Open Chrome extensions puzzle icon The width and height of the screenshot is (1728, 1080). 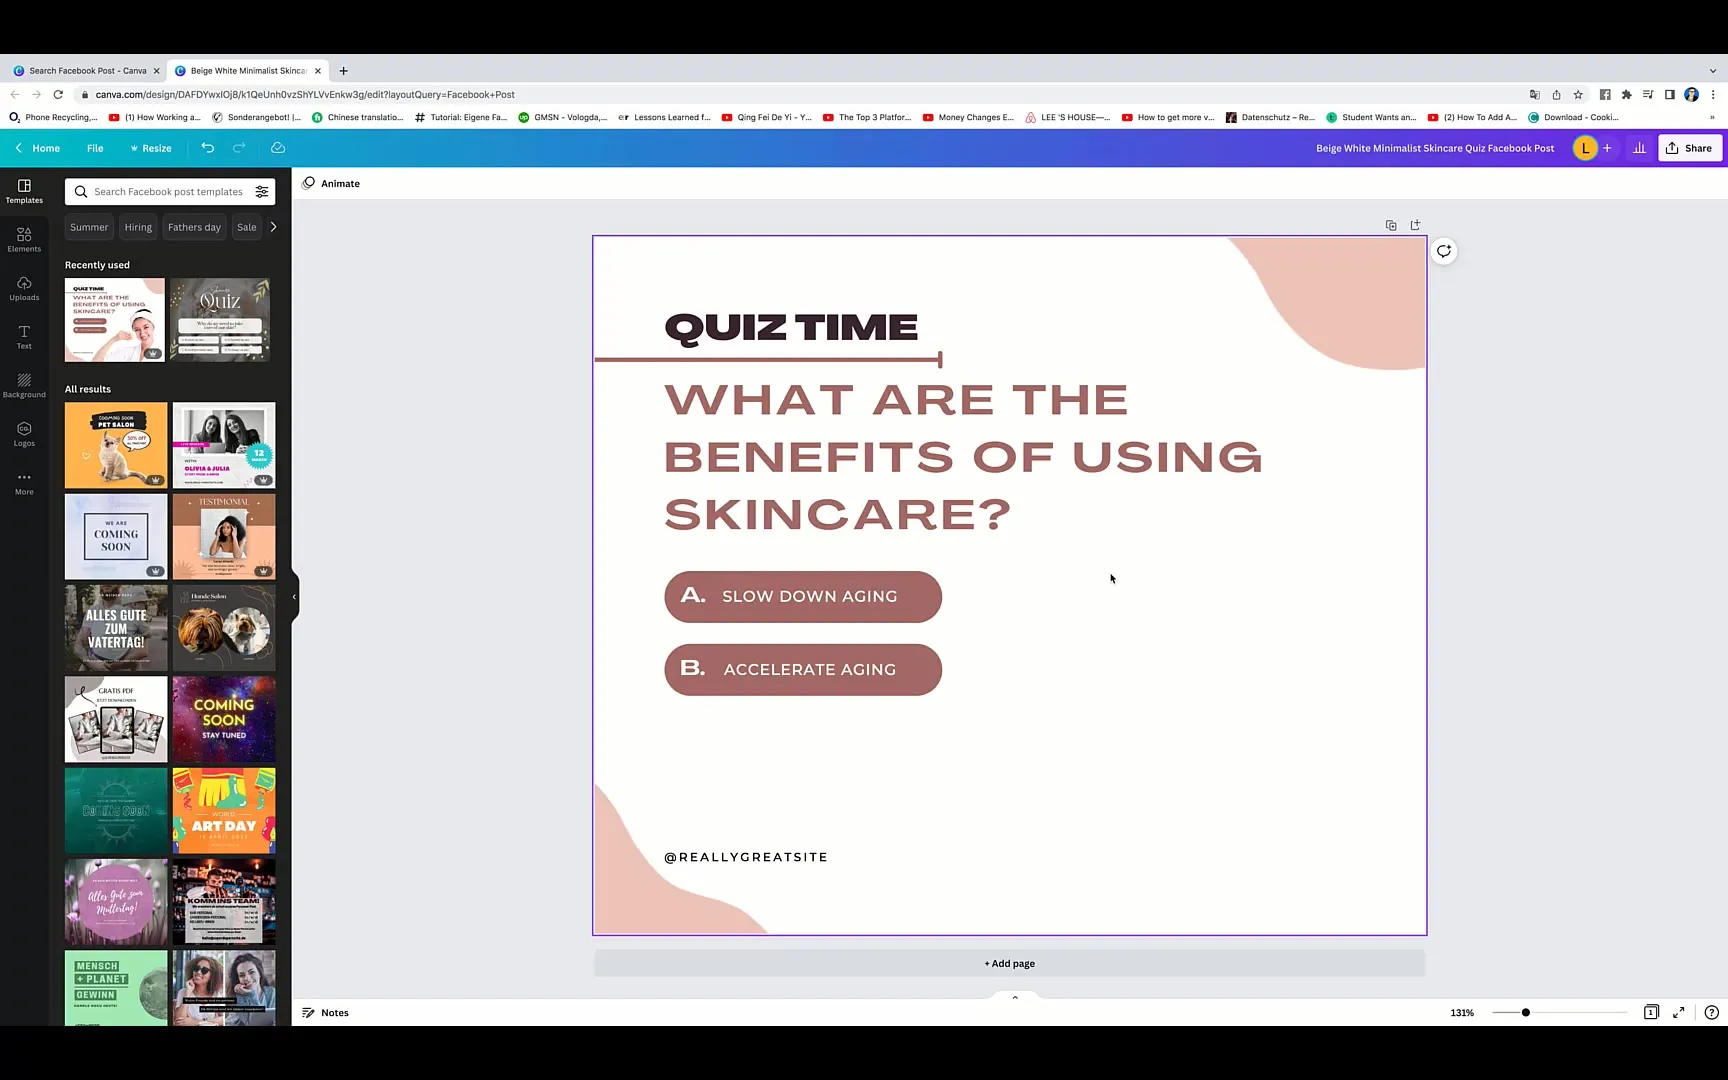coord(1626,94)
